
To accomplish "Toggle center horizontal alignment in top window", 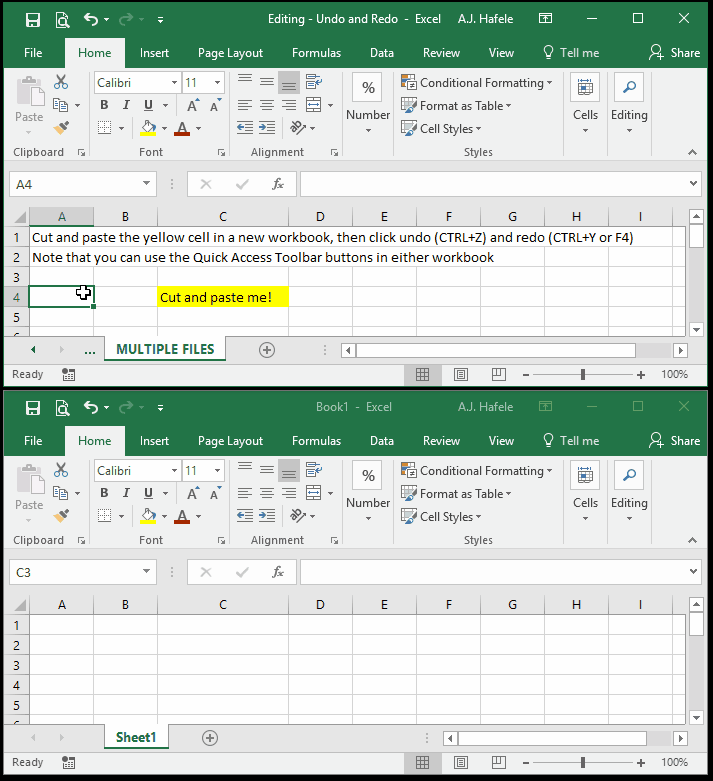I will (267, 105).
